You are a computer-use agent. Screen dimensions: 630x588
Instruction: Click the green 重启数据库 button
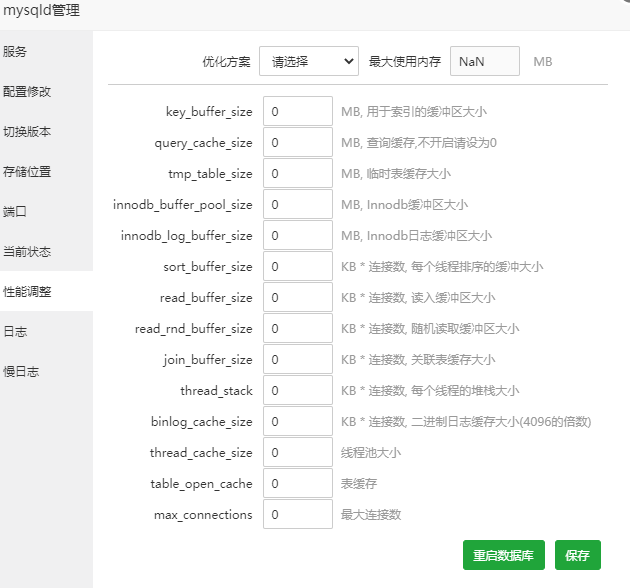pos(503,555)
